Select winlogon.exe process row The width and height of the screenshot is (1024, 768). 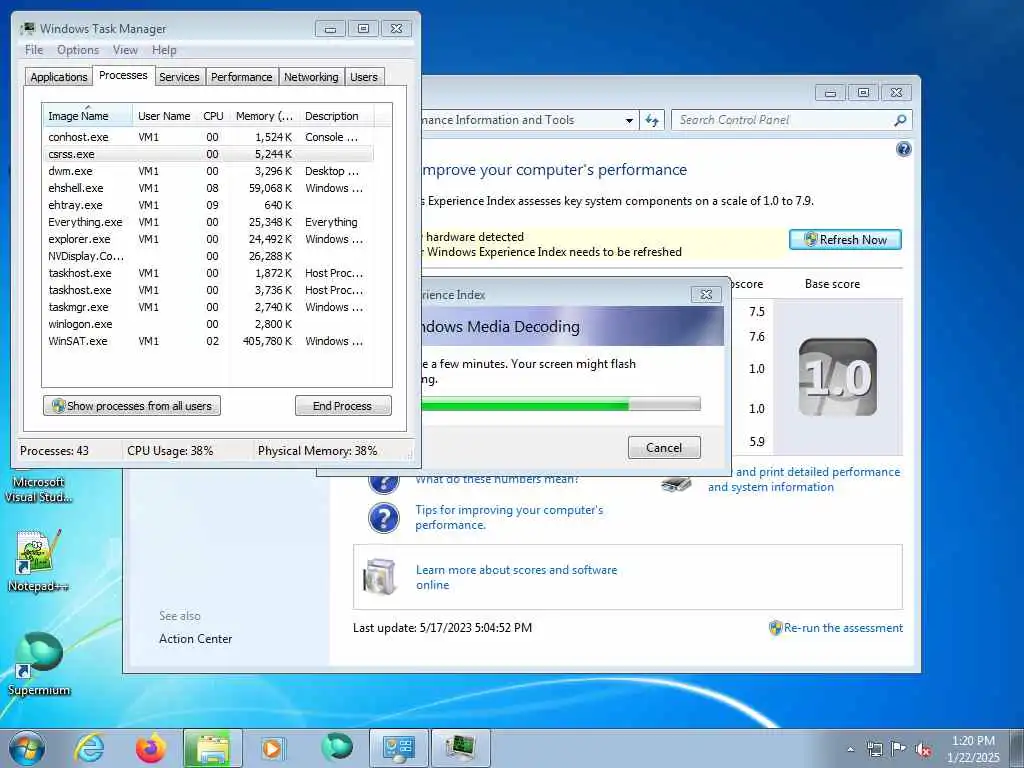pos(208,324)
